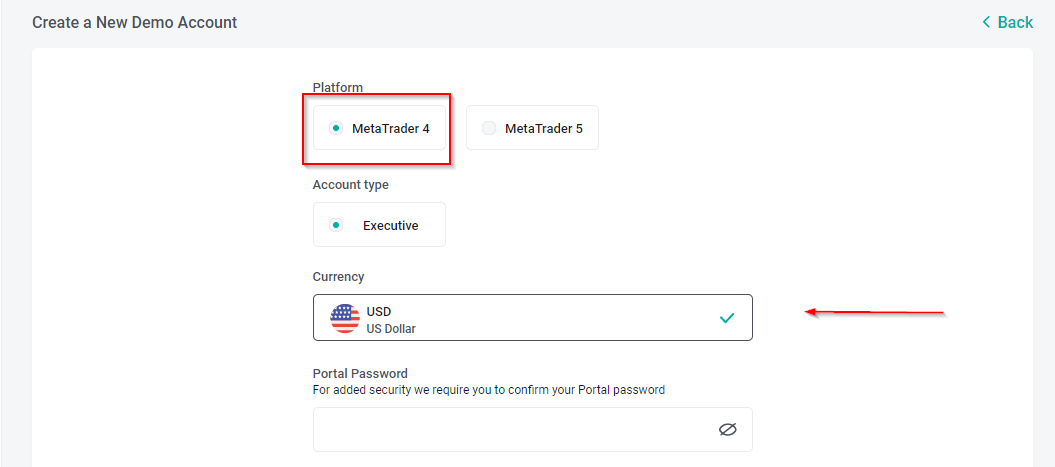Click the Portal Password field label
Screen dimensions: 1055x467
coord(361,373)
